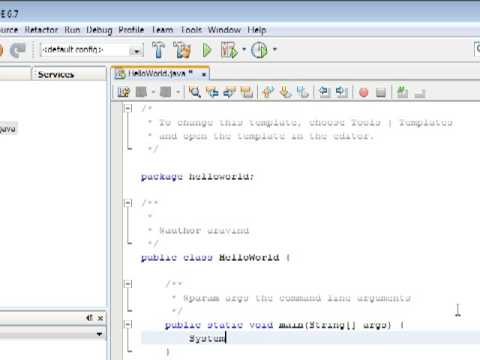Go to Previous Bookmark icon

click(268, 92)
